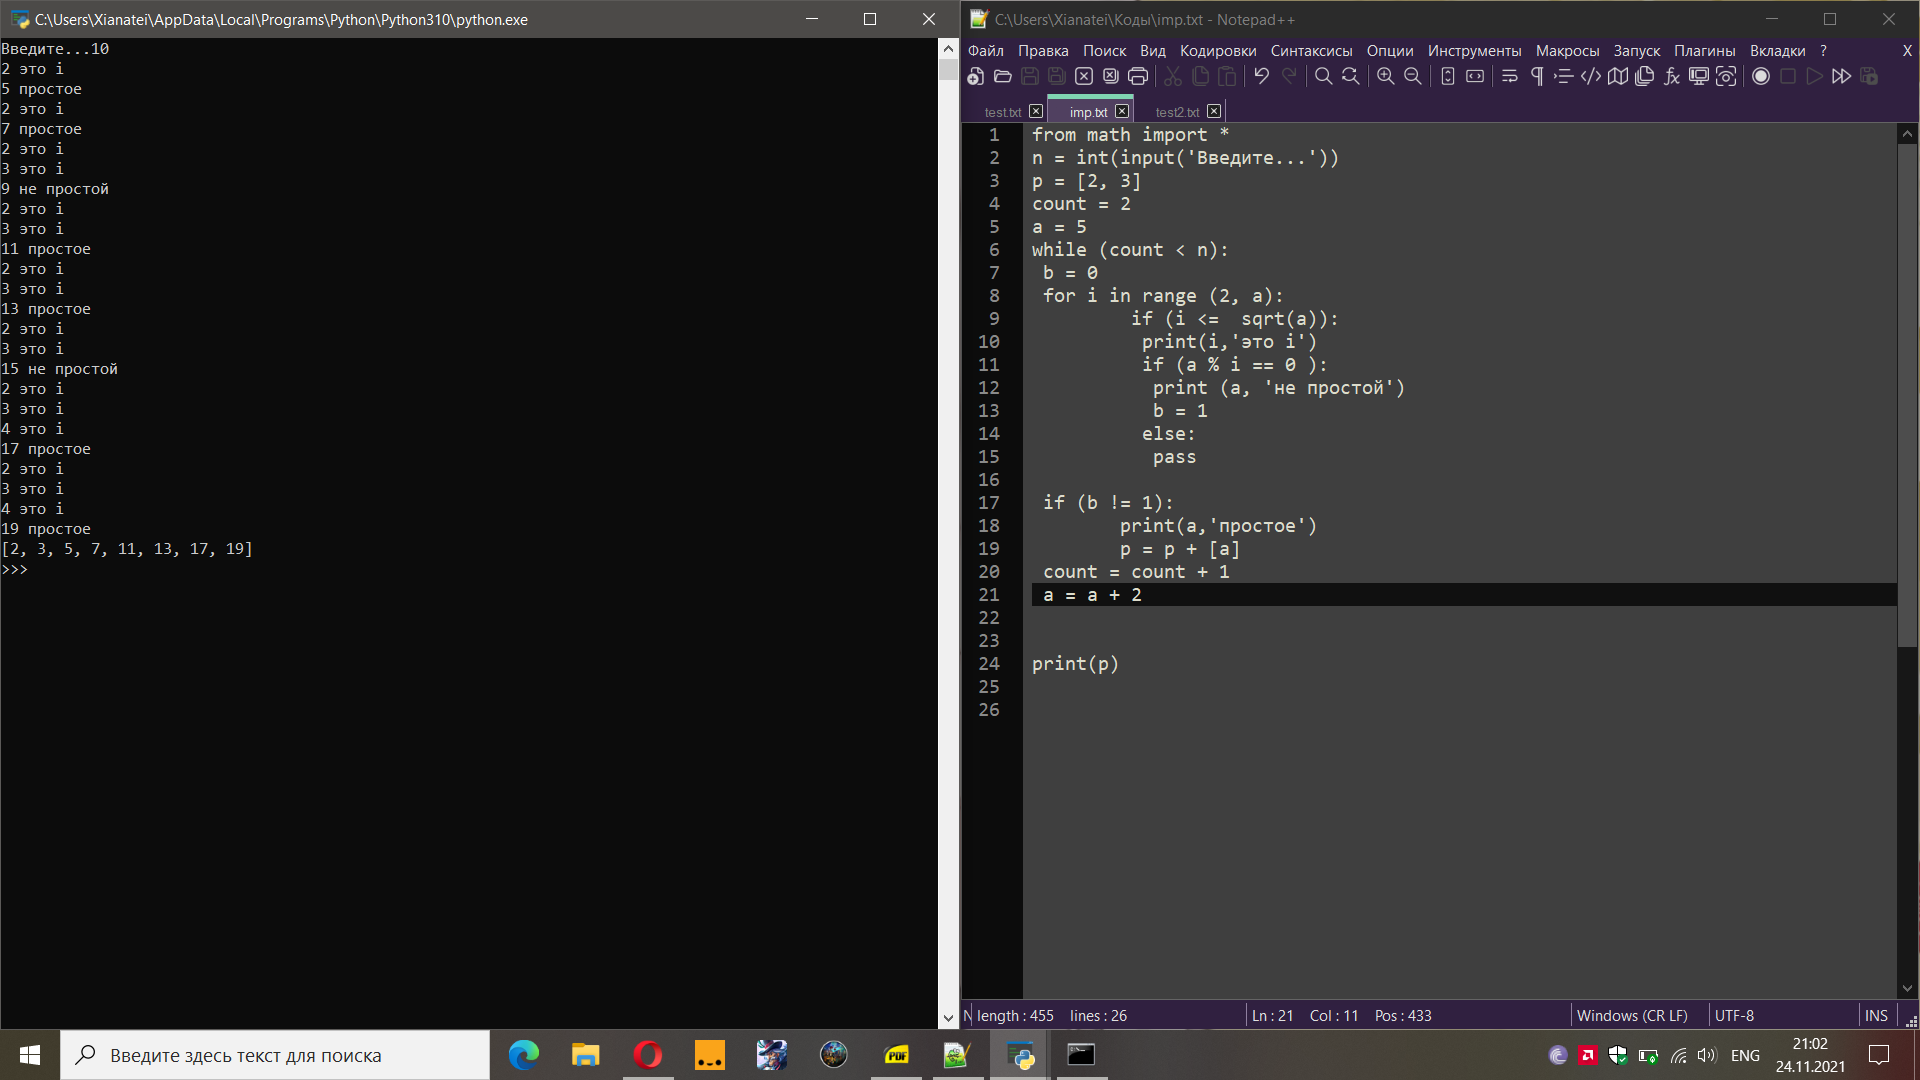Open the Правка menu
Viewport: 1920px width, 1080px height.
click(1043, 51)
